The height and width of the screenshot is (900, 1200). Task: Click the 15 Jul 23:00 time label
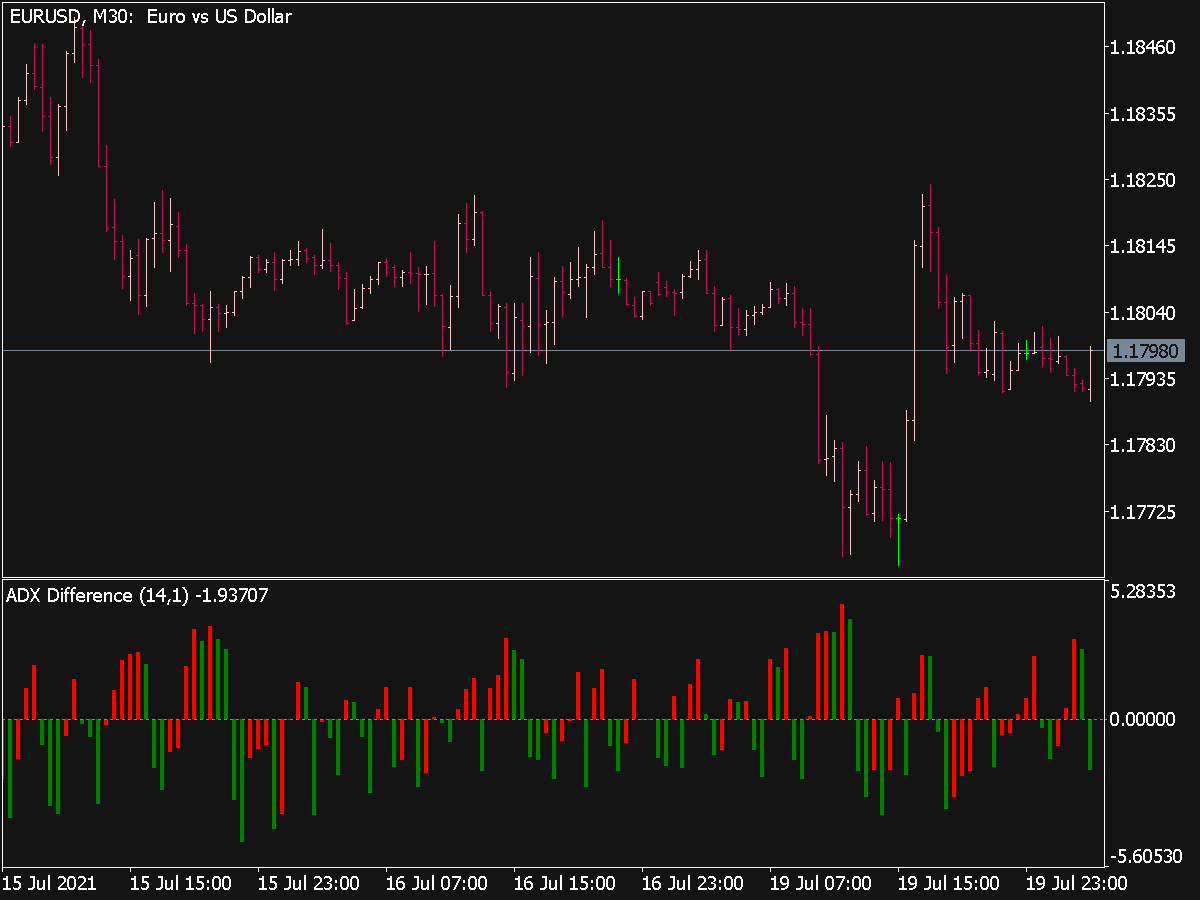308,883
